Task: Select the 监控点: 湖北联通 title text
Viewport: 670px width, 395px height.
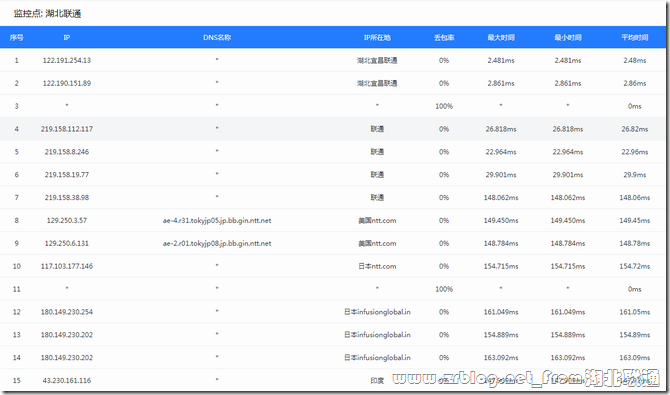Action: [x=47, y=14]
